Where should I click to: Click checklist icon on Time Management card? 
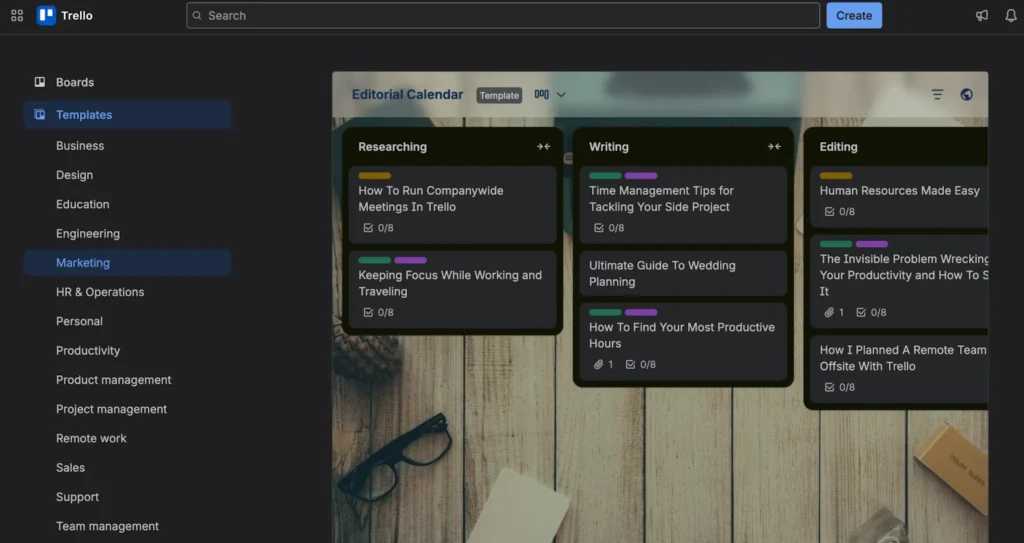pos(599,228)
